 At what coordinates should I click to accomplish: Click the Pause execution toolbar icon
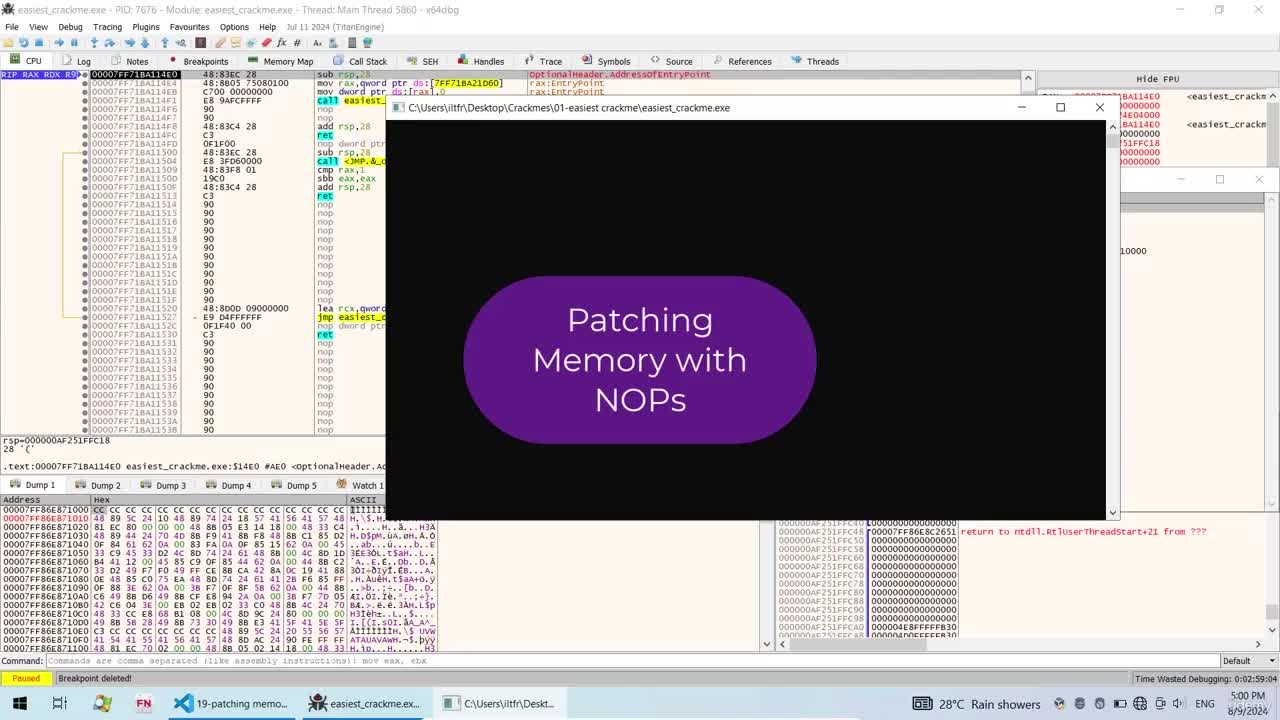[74, 43]
